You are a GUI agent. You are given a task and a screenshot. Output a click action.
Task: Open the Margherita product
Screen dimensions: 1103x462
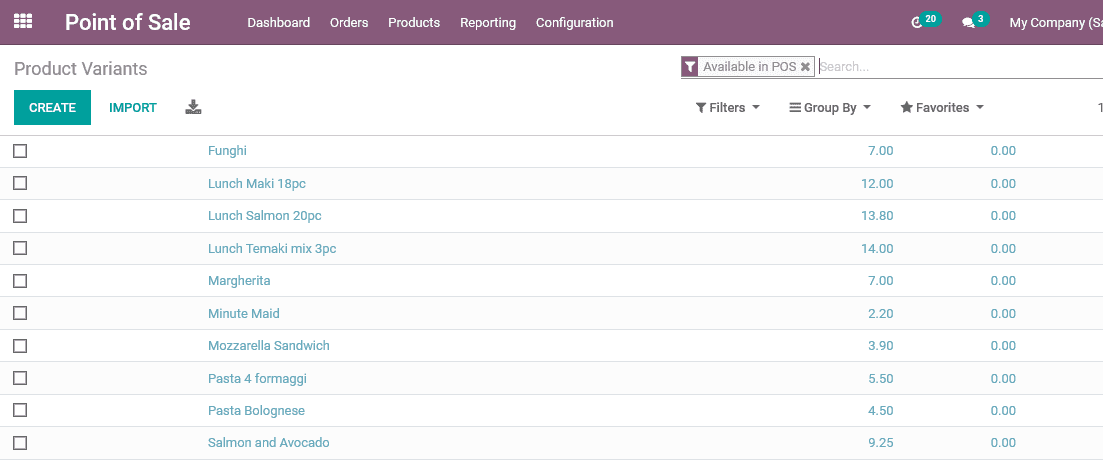[x=239, y=281]
